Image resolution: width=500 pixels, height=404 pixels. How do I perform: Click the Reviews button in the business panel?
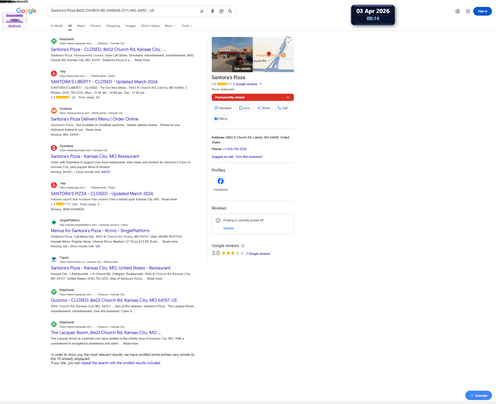[x=223, y=108]
